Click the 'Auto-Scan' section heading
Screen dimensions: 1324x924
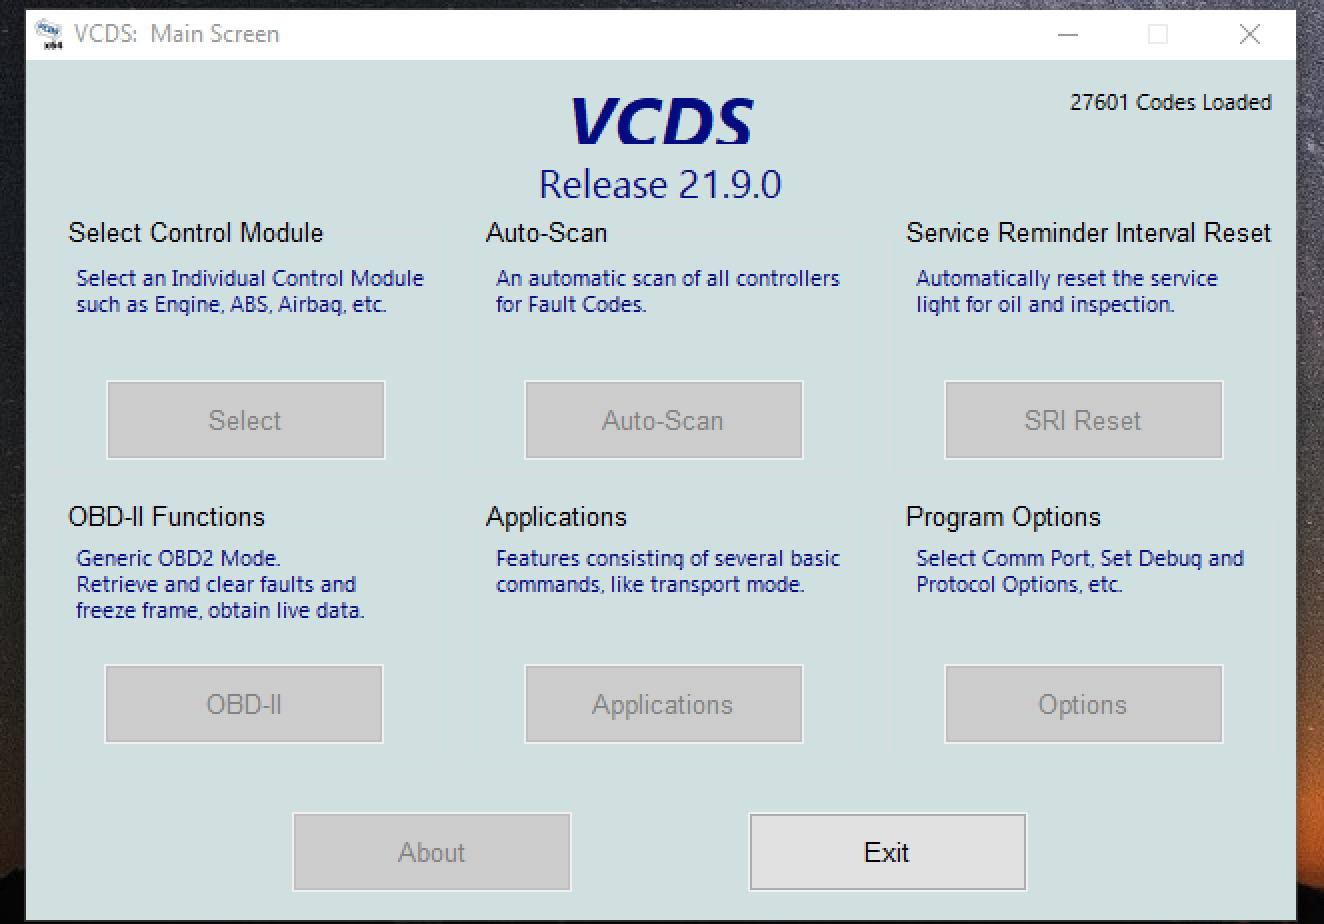(x=546, y=233)
